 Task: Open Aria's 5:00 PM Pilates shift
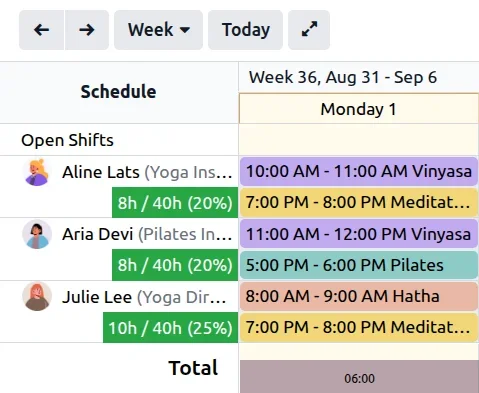359,265
